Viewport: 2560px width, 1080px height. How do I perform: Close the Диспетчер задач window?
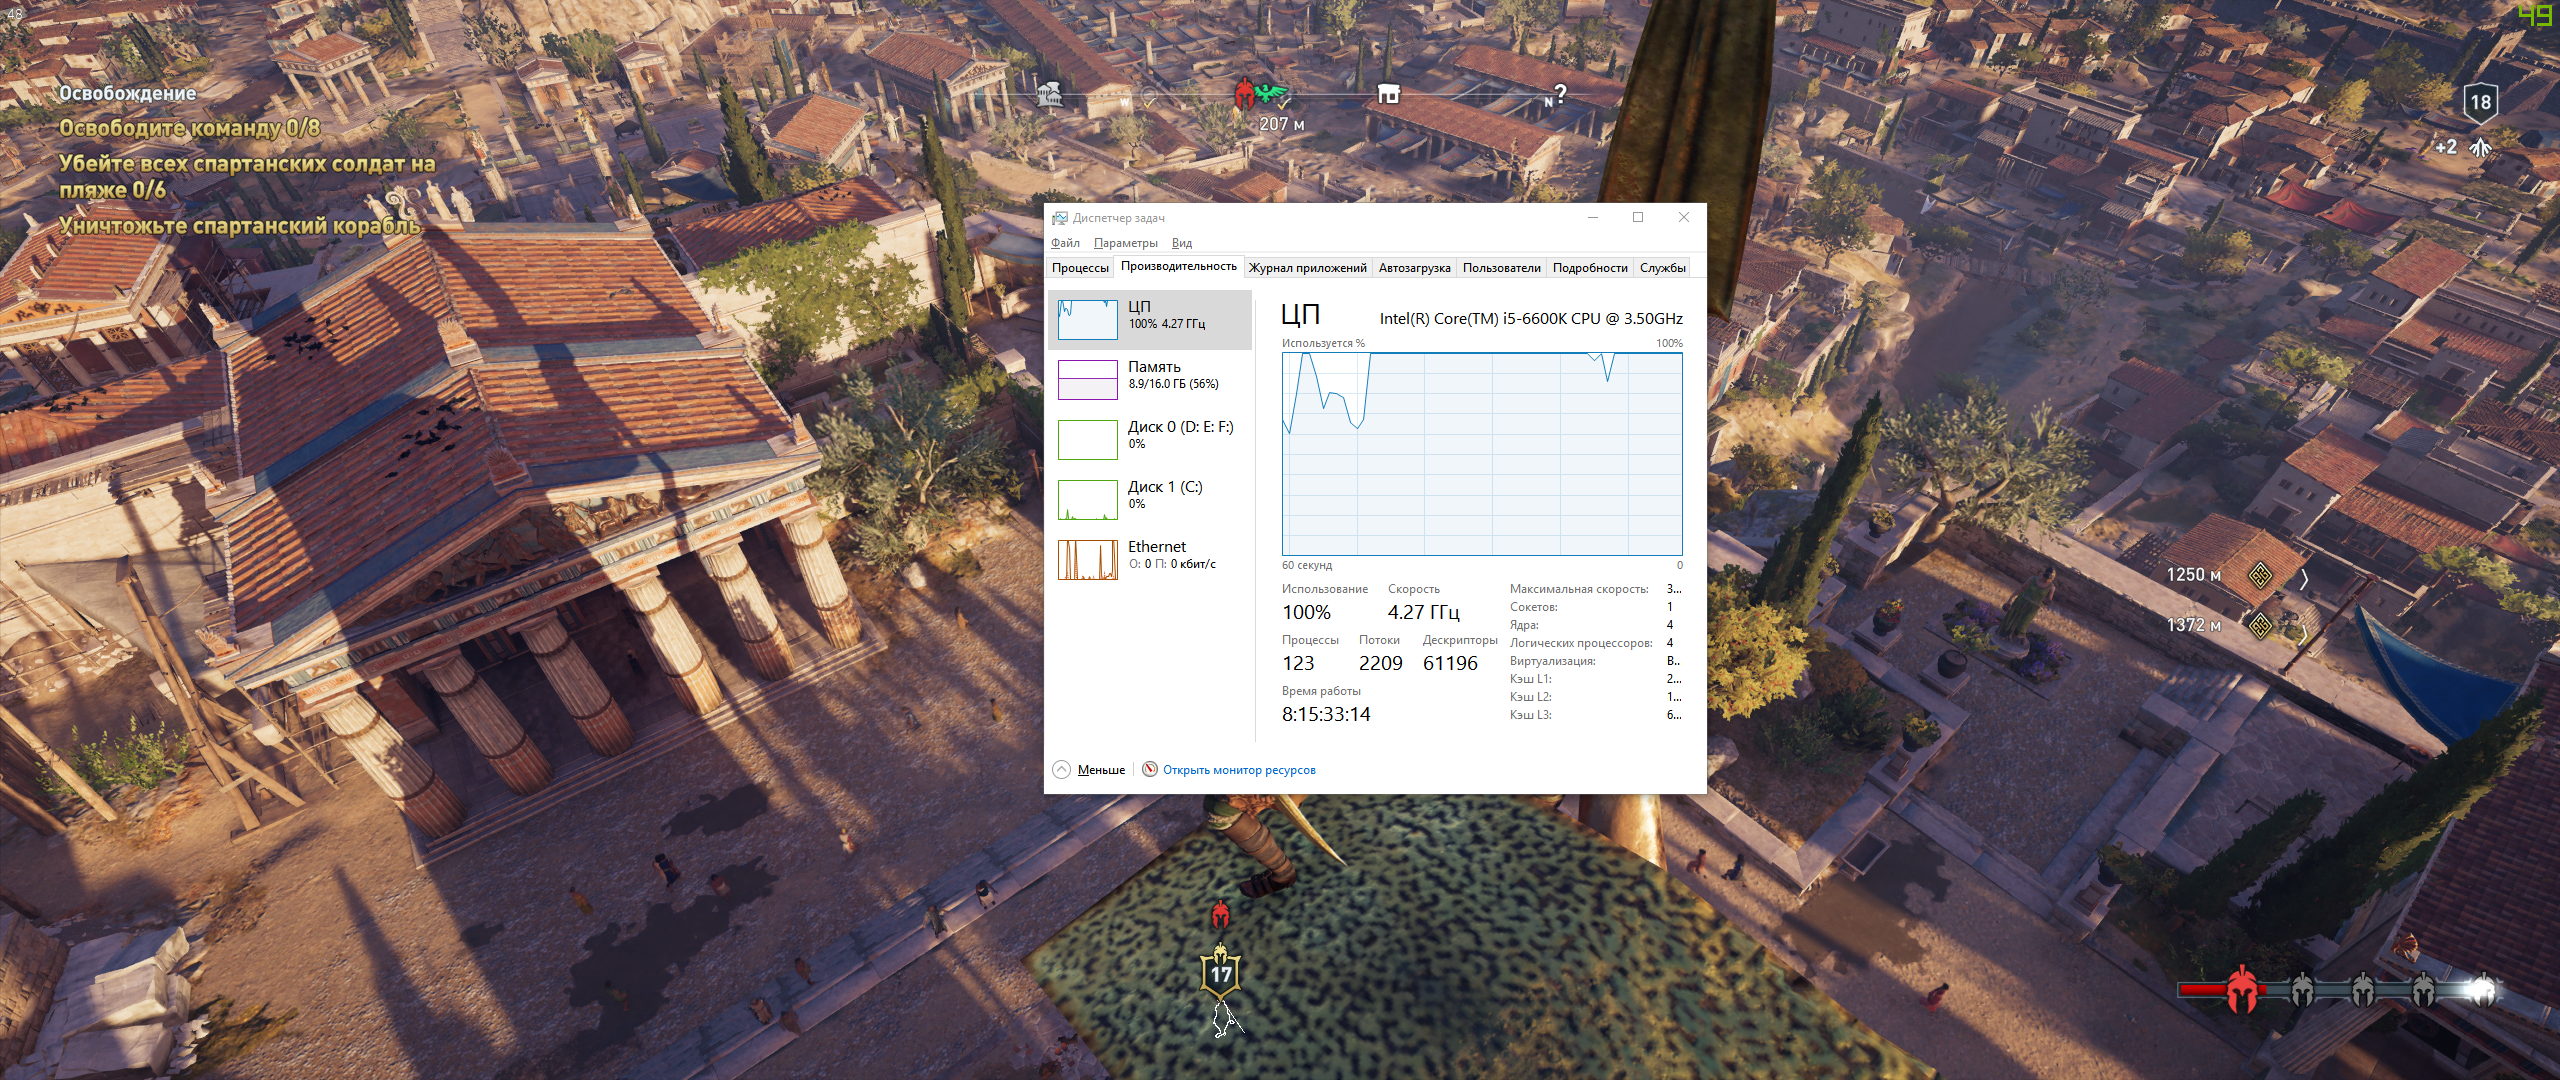click(x=1684, y=217)
